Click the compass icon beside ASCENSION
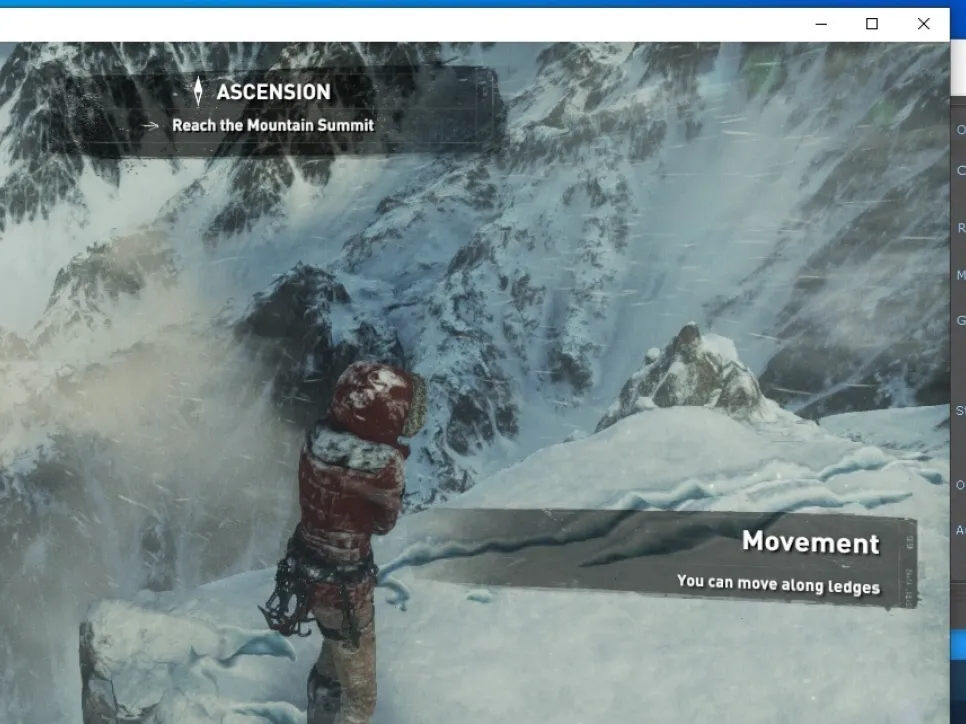The width and height of the screenshot is (966, 724). (198, 91)
